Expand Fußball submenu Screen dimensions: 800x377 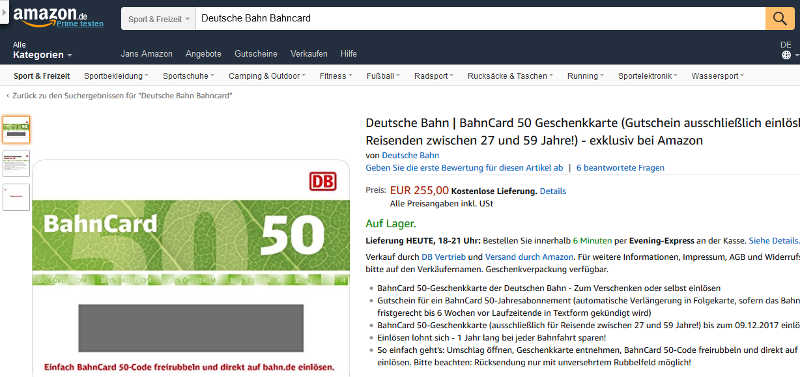pyautogui.click(x=383, y=76)
